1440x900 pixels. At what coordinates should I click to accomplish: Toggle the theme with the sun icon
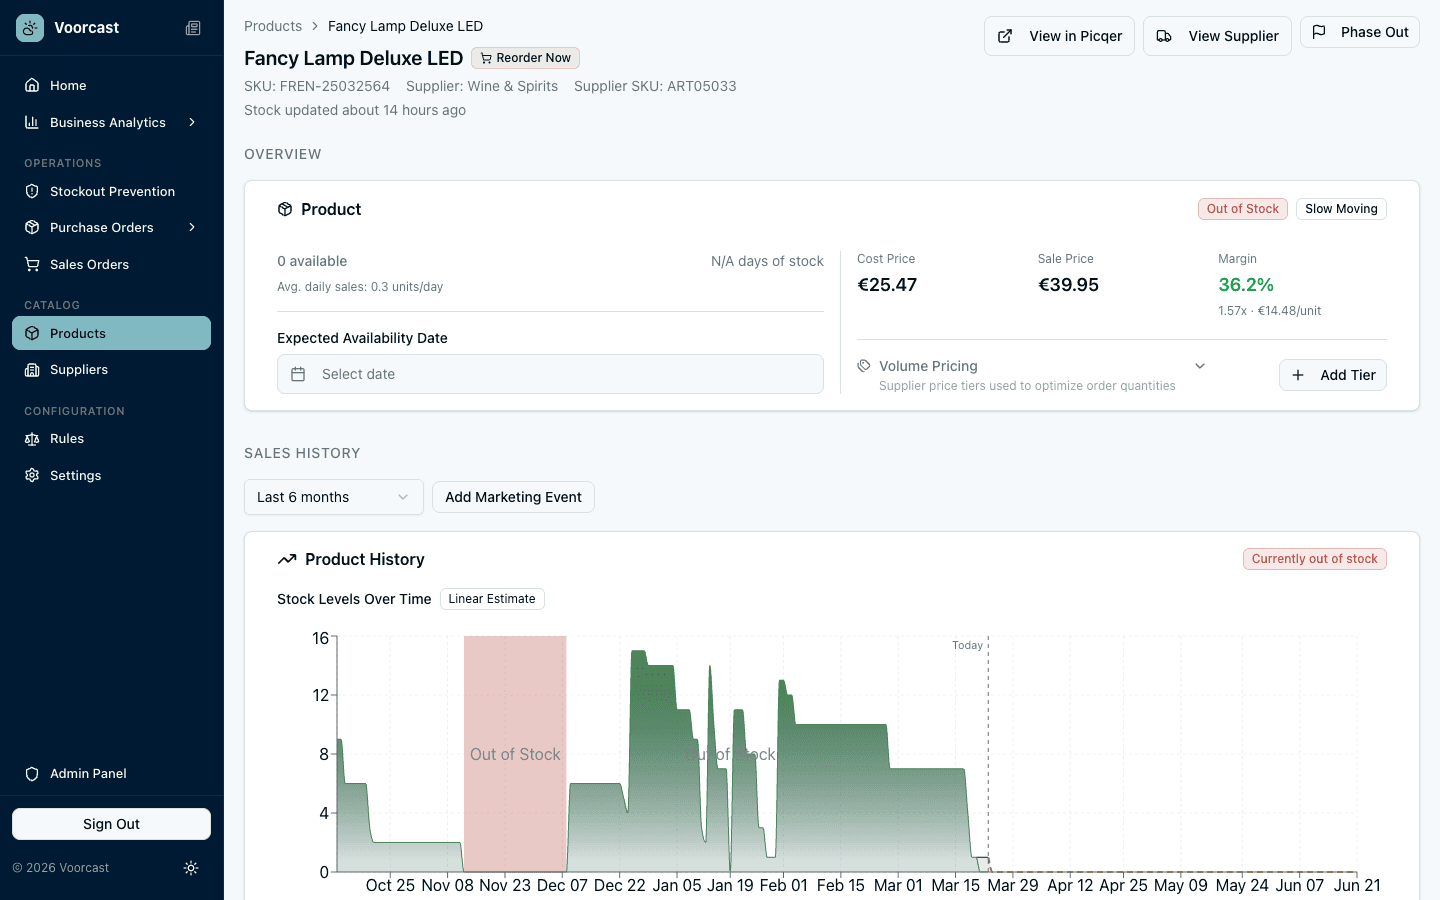tap(191, 868)
